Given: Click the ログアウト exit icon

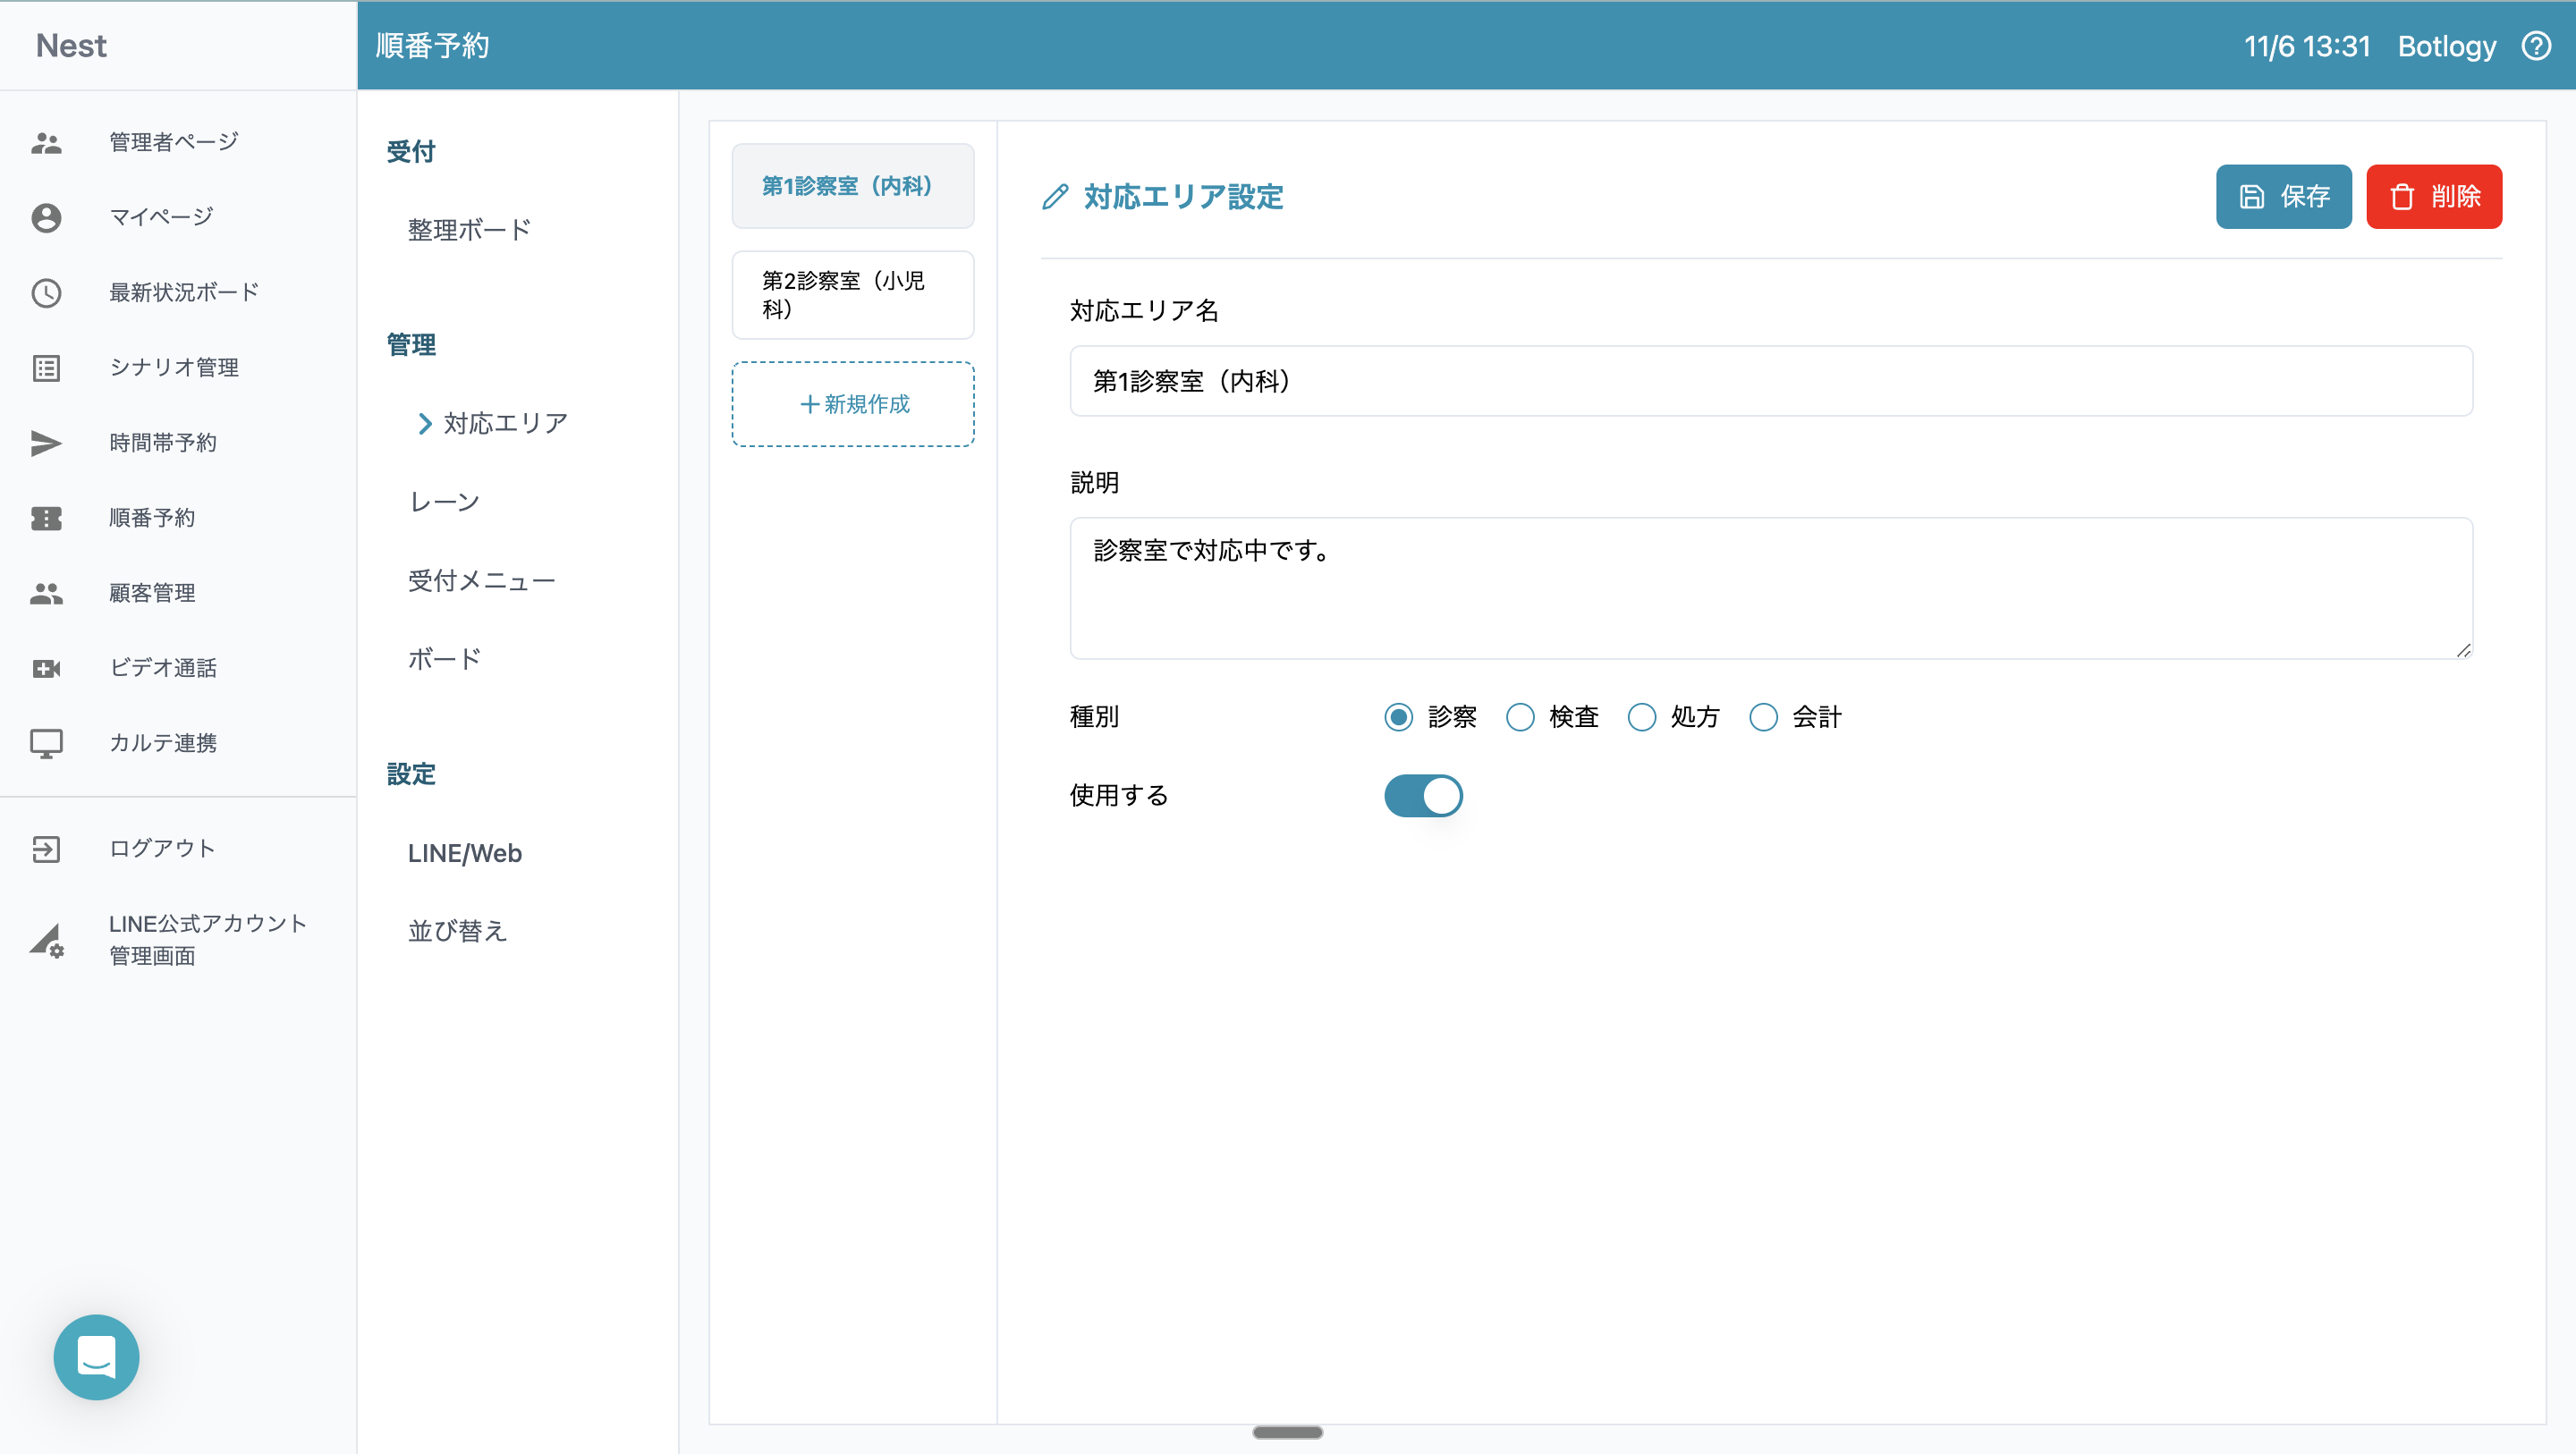Looking at the screenshot, I should point(46,849).
